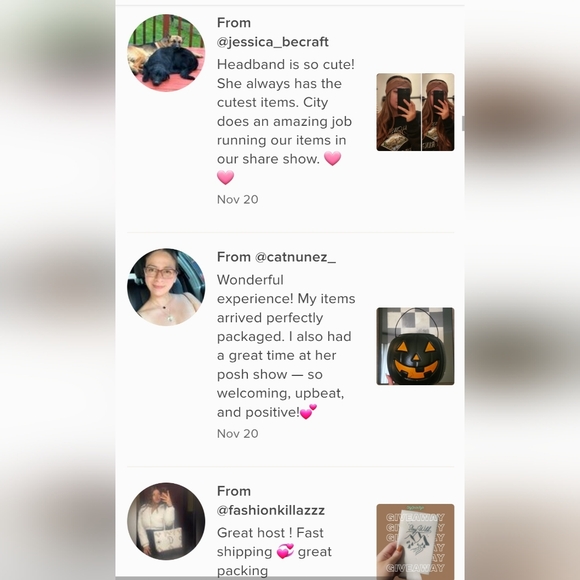
Task: Click the Nov 20 date under catnunez_'s review
Action: 237,434
